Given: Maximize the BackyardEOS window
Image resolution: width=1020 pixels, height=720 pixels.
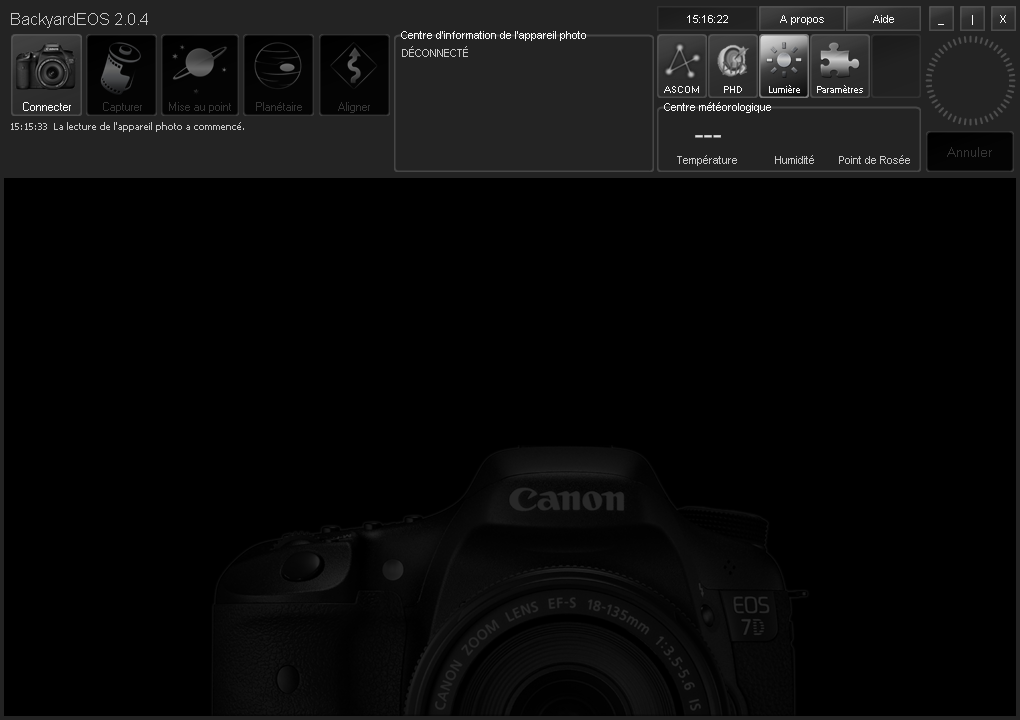Looking at the screenshot, I should click(x=972, y=19).
